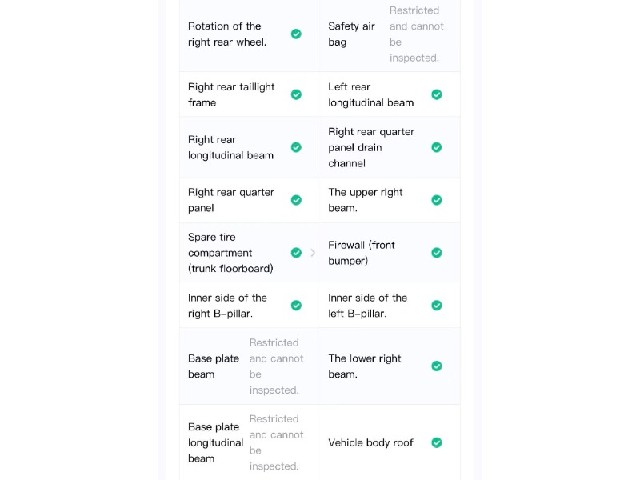Click the restricted notice beside Base plate beam
This screenshot has width=640, height=480.
tap(276, 366)
